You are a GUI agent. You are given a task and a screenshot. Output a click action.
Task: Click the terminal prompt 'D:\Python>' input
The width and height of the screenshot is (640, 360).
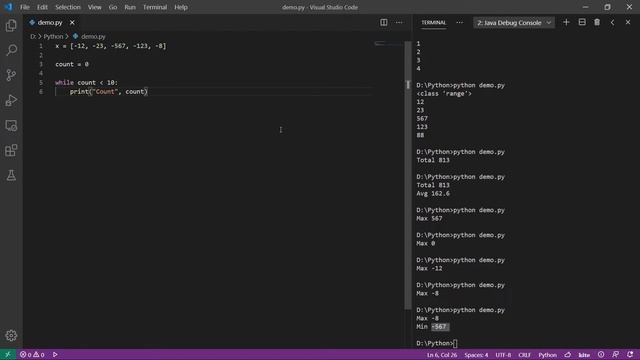[437, 343]
